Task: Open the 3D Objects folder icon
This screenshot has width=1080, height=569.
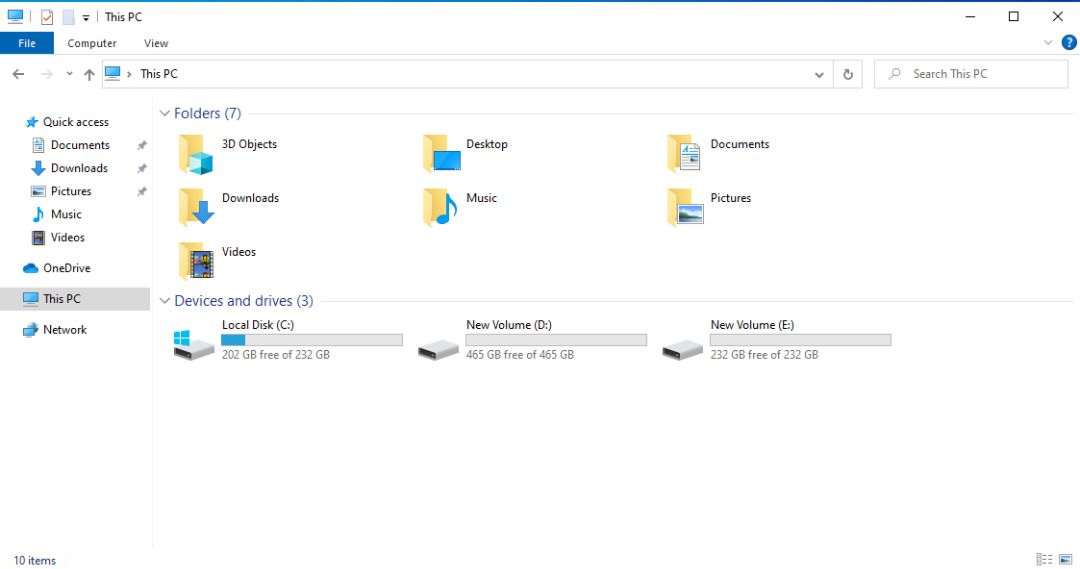Action: (x=196, y=155)
